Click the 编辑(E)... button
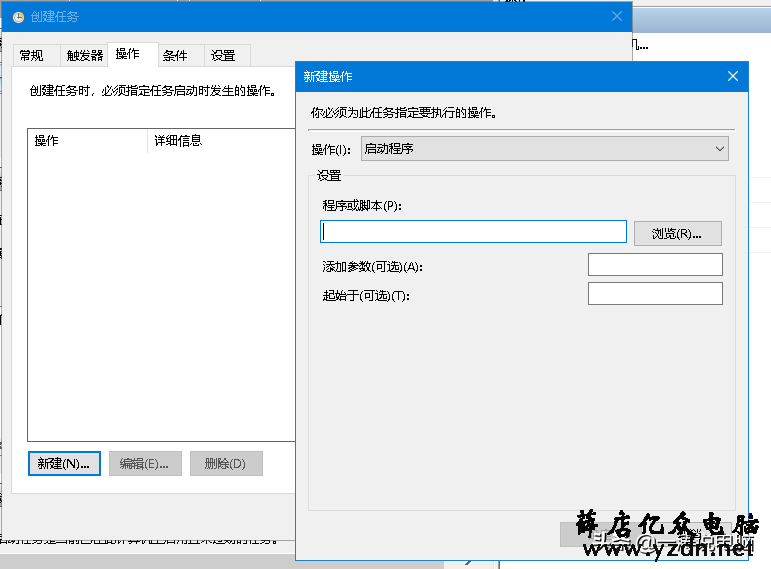Image resolution: width=771 pixels, height=569 pixels. [x=145, y=463]
